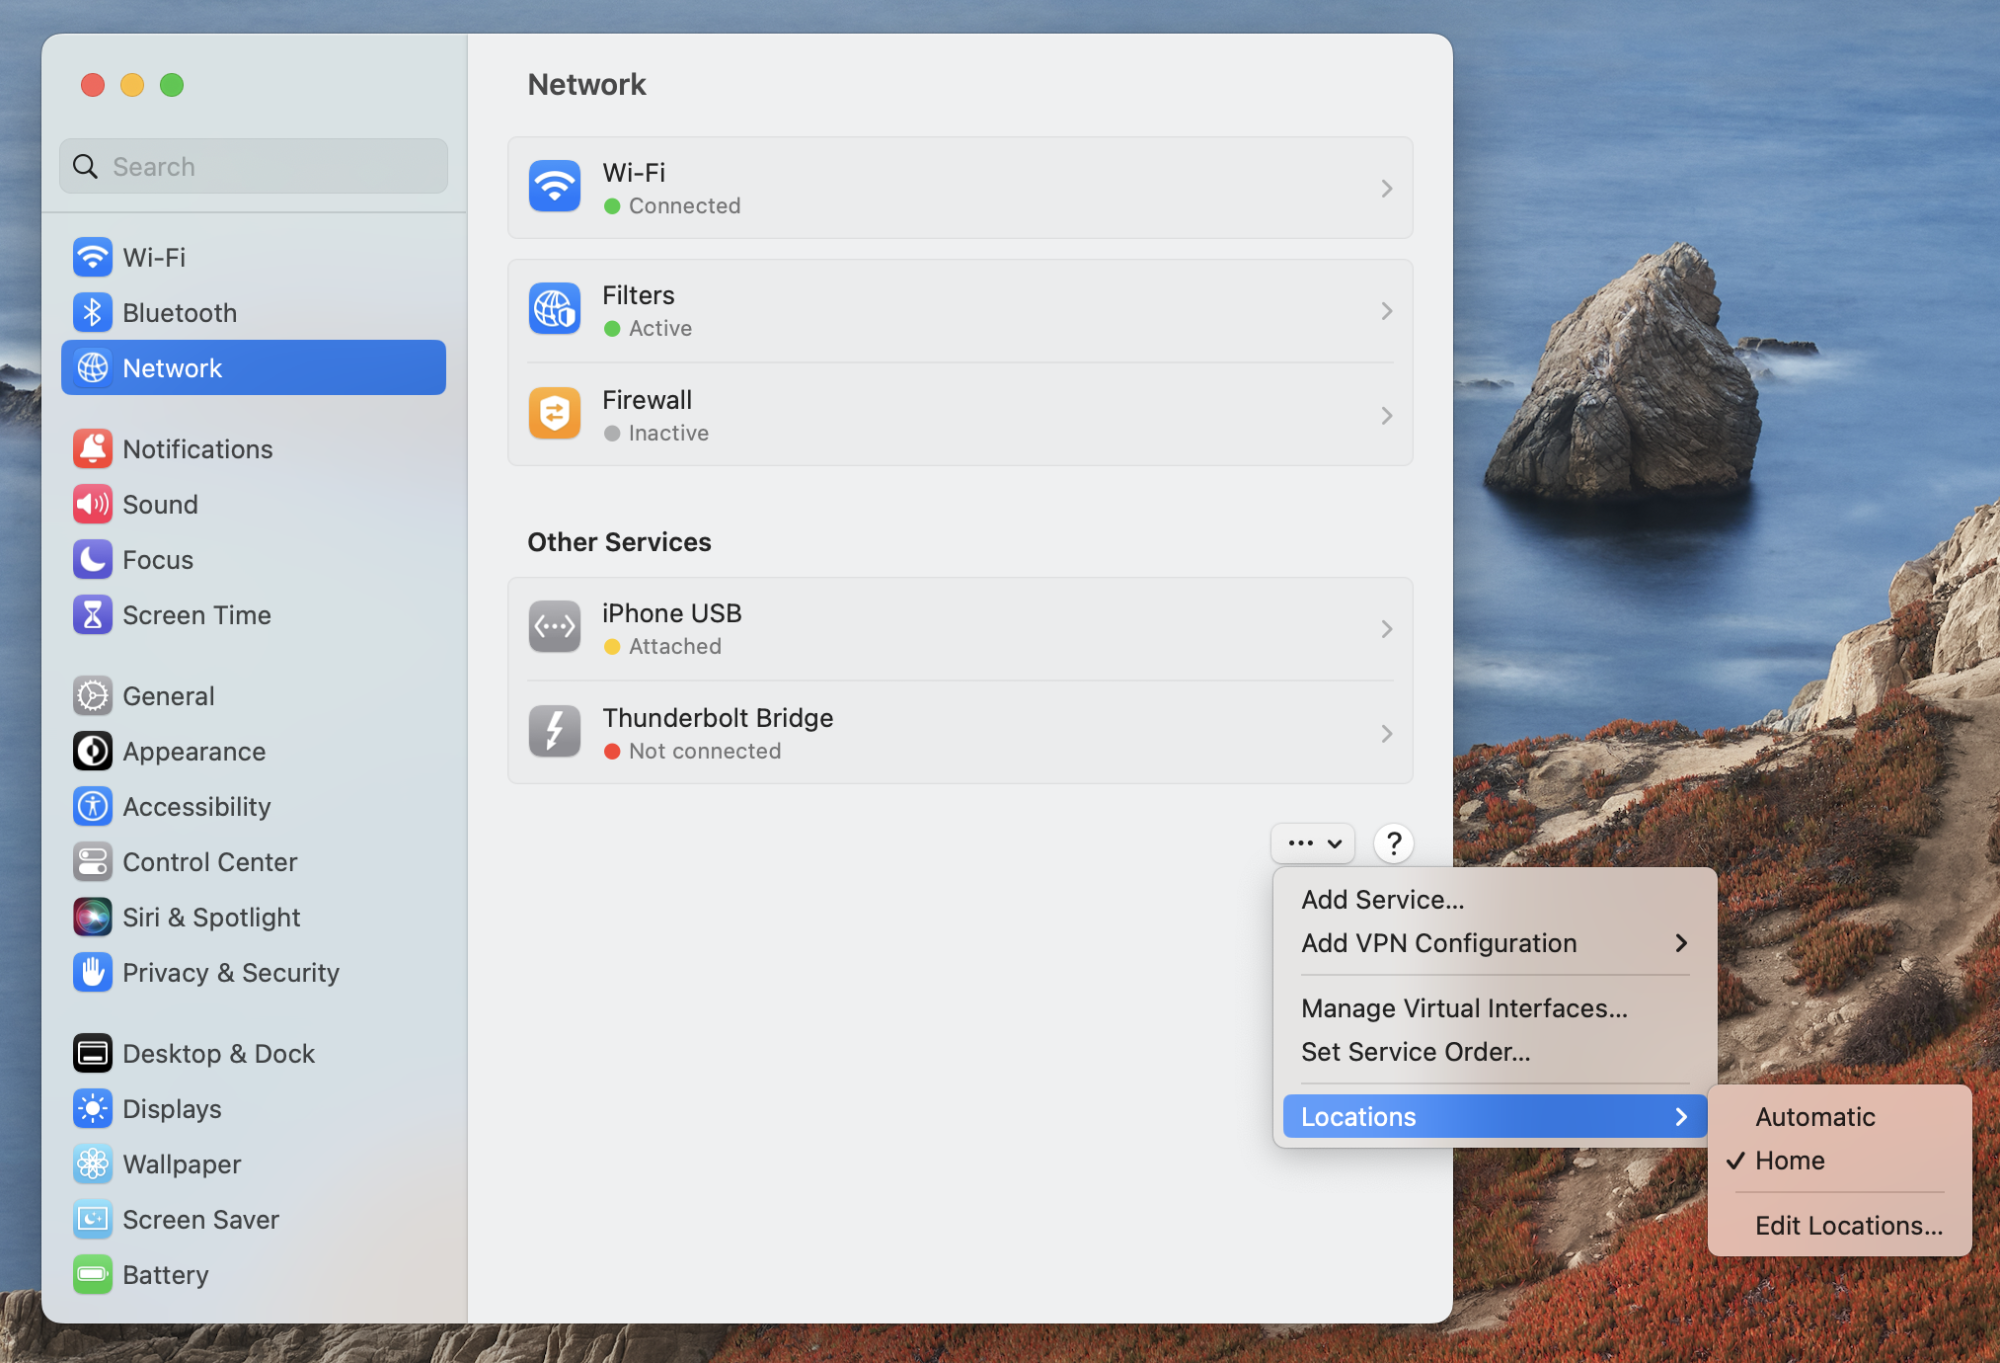Open the Wallpaper flower icon
The height and width of the screenshot is (1363, 2000).
tap(92, 1165)
